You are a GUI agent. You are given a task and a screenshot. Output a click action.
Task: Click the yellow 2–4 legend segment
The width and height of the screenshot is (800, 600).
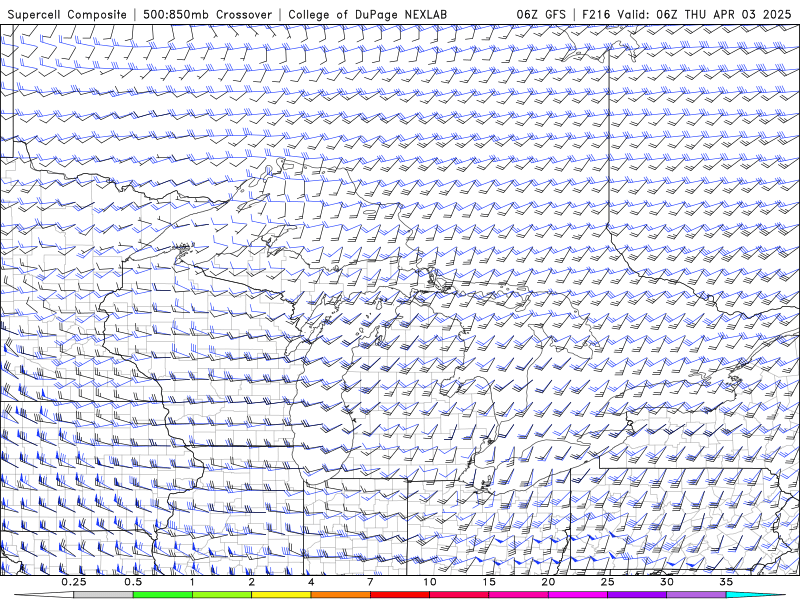281,595
